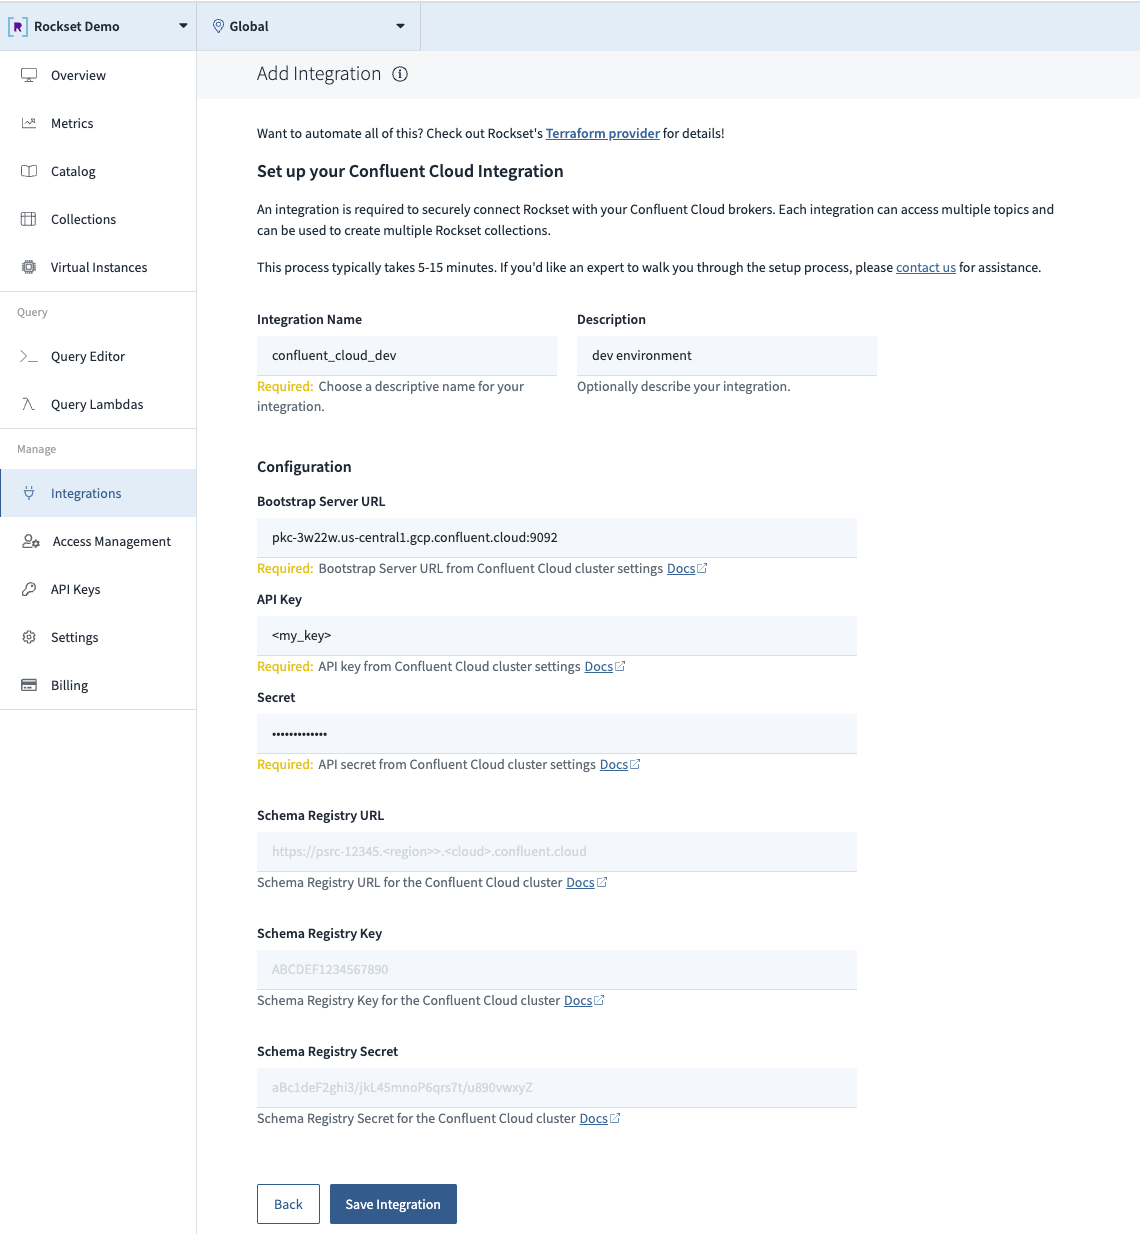Open the Catalog page
This screenshot has height=1234, width=1140.
(x=98, y=171)
